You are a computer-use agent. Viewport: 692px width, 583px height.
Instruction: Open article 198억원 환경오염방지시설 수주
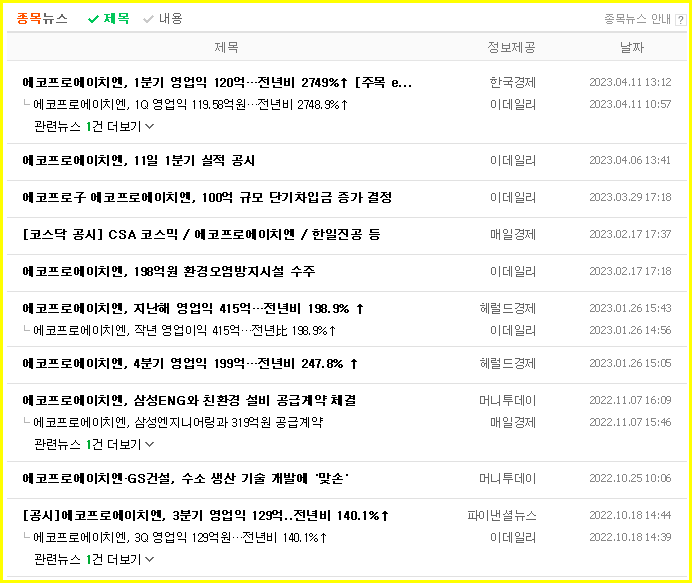[169, 271]
